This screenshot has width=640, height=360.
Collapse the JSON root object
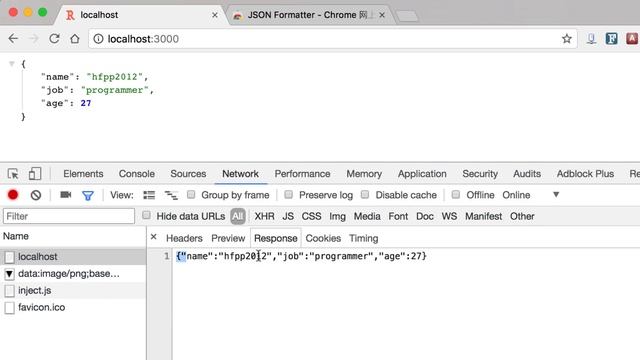pos(12,64)
